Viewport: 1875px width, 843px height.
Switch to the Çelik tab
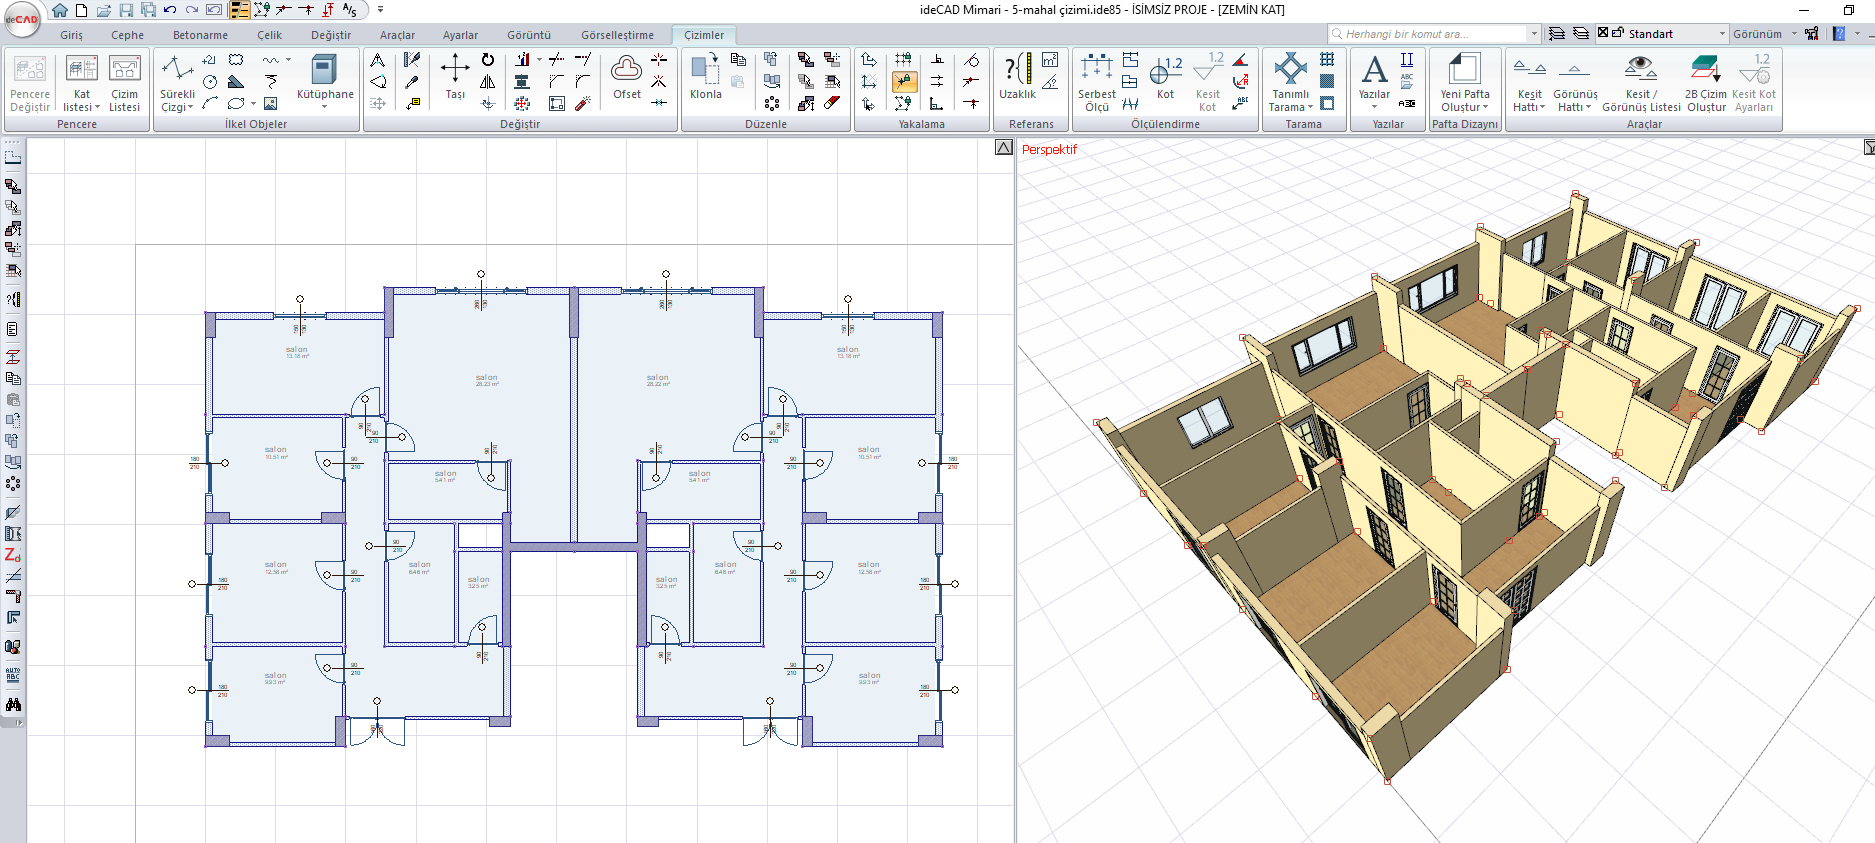(269, 35)
